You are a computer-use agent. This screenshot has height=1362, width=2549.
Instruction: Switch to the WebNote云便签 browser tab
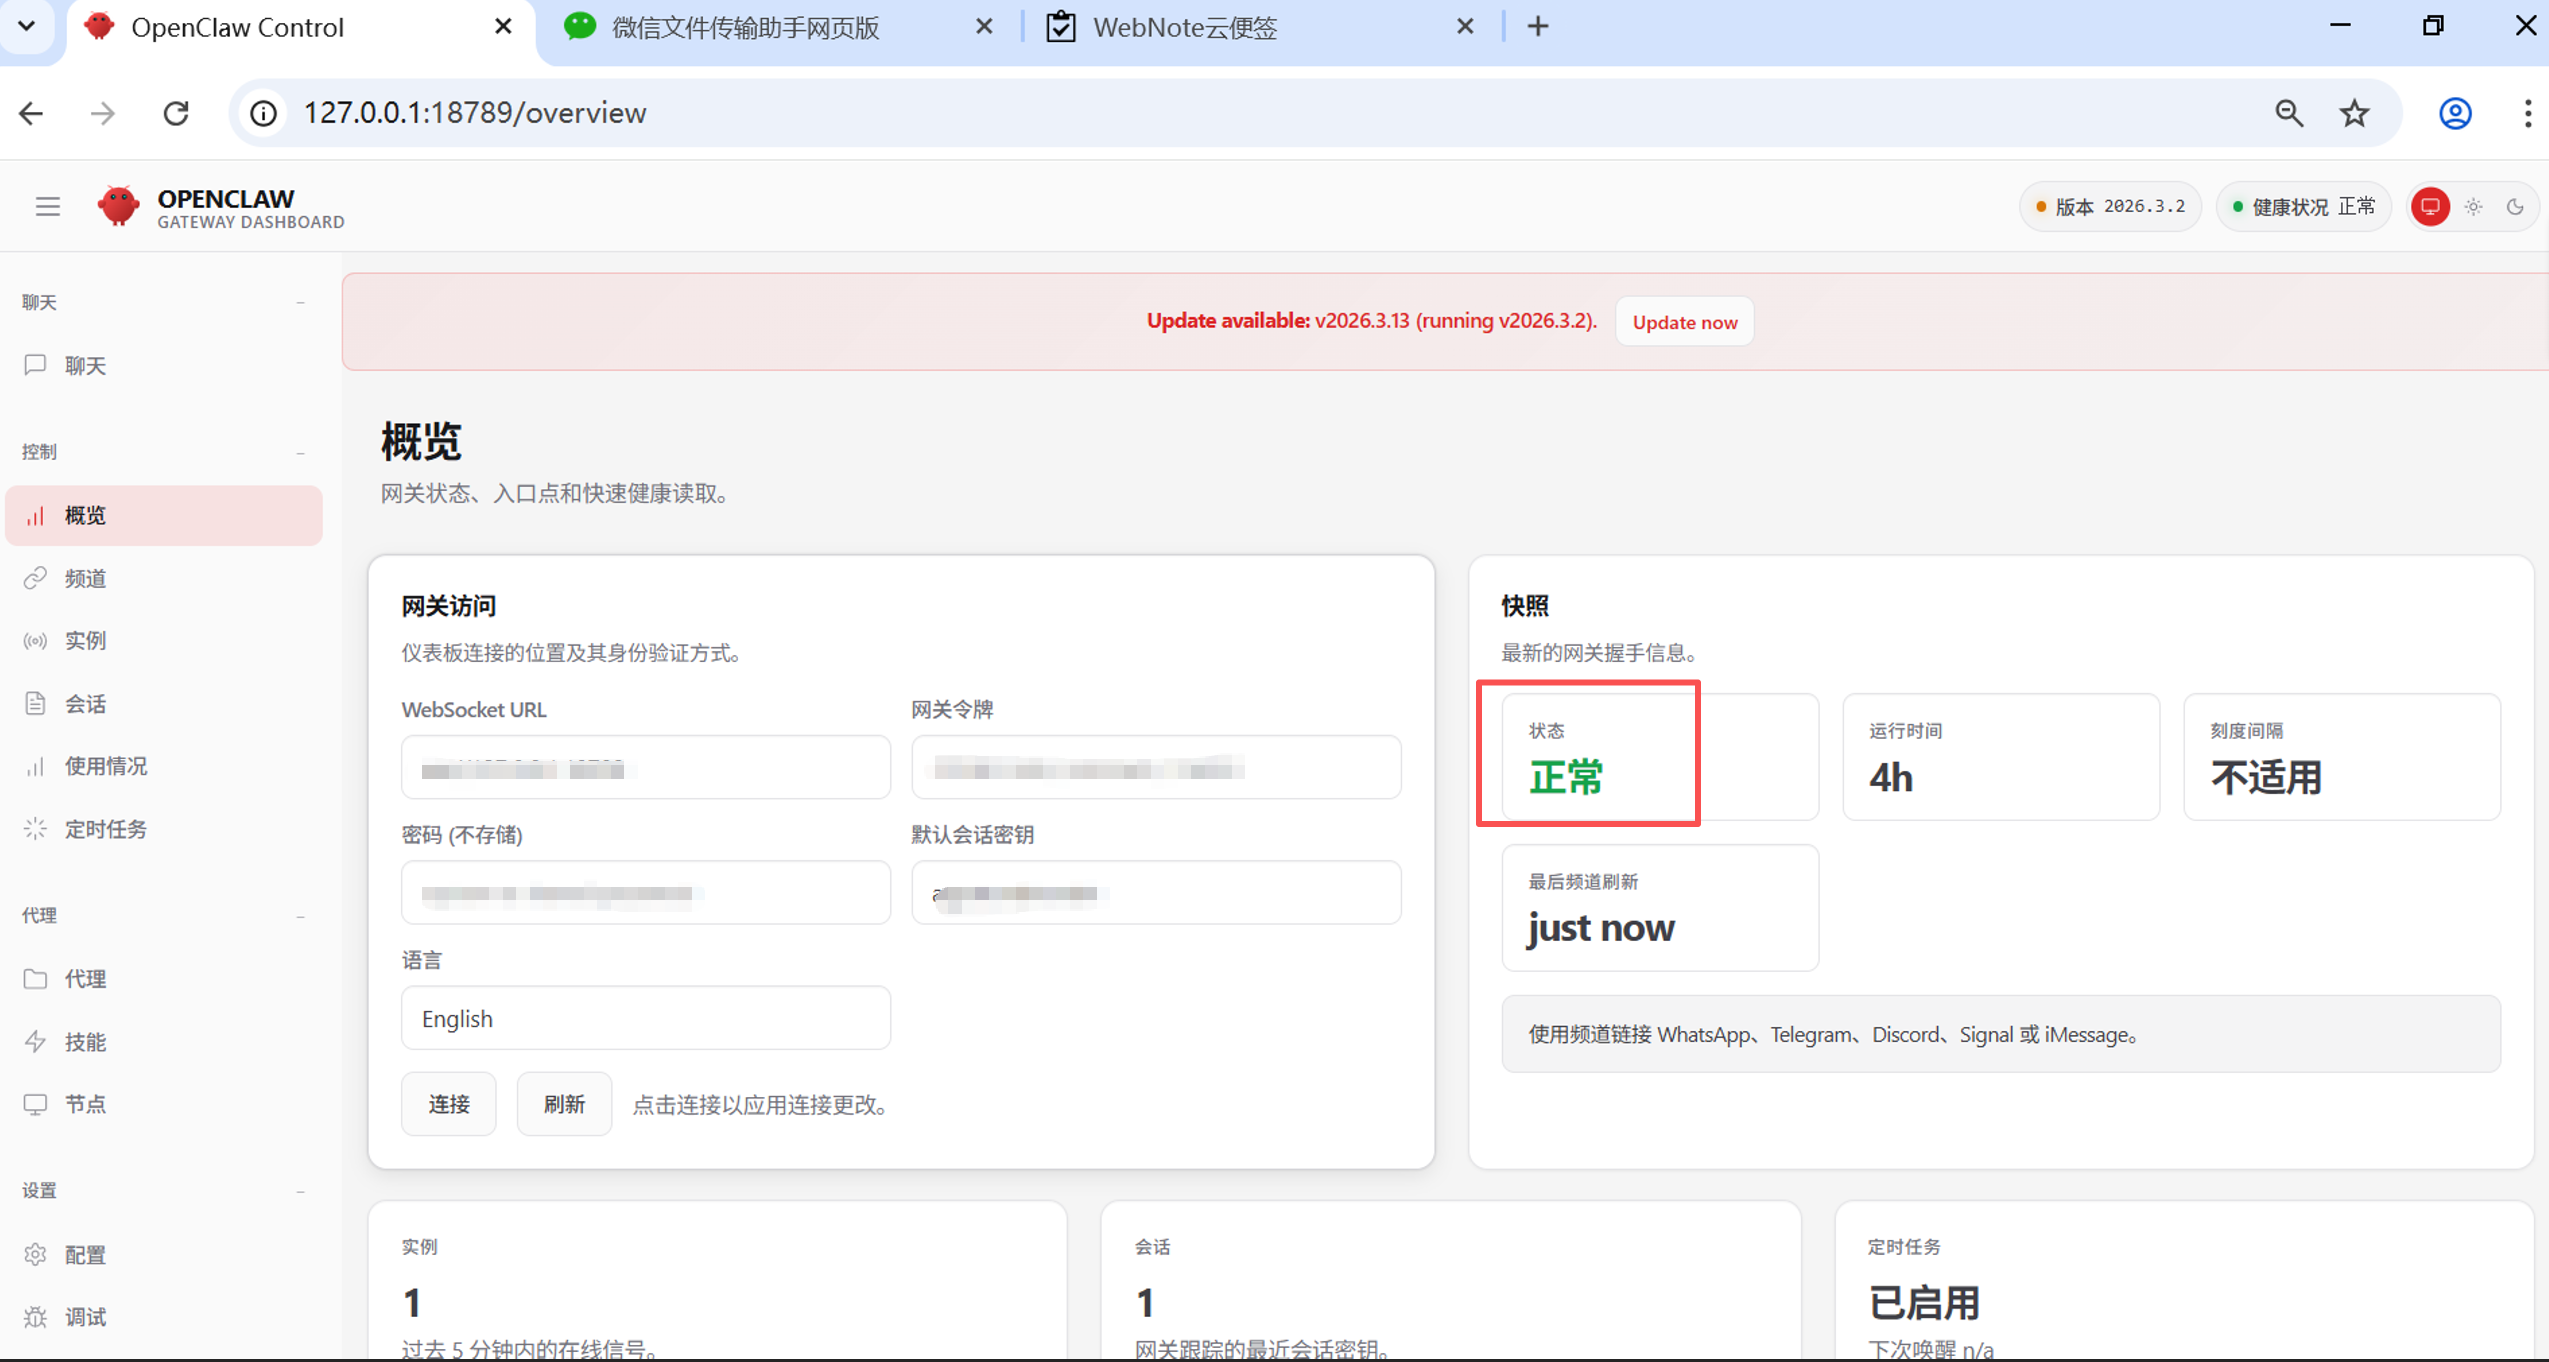click(x=1185, y=27)
